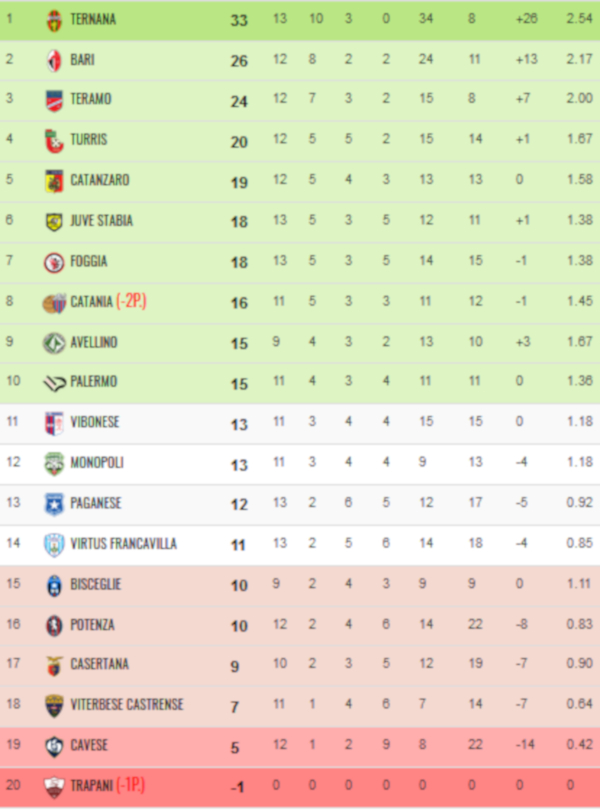
Task: Click the Bisceglie team name
Action: pos(97,585)
